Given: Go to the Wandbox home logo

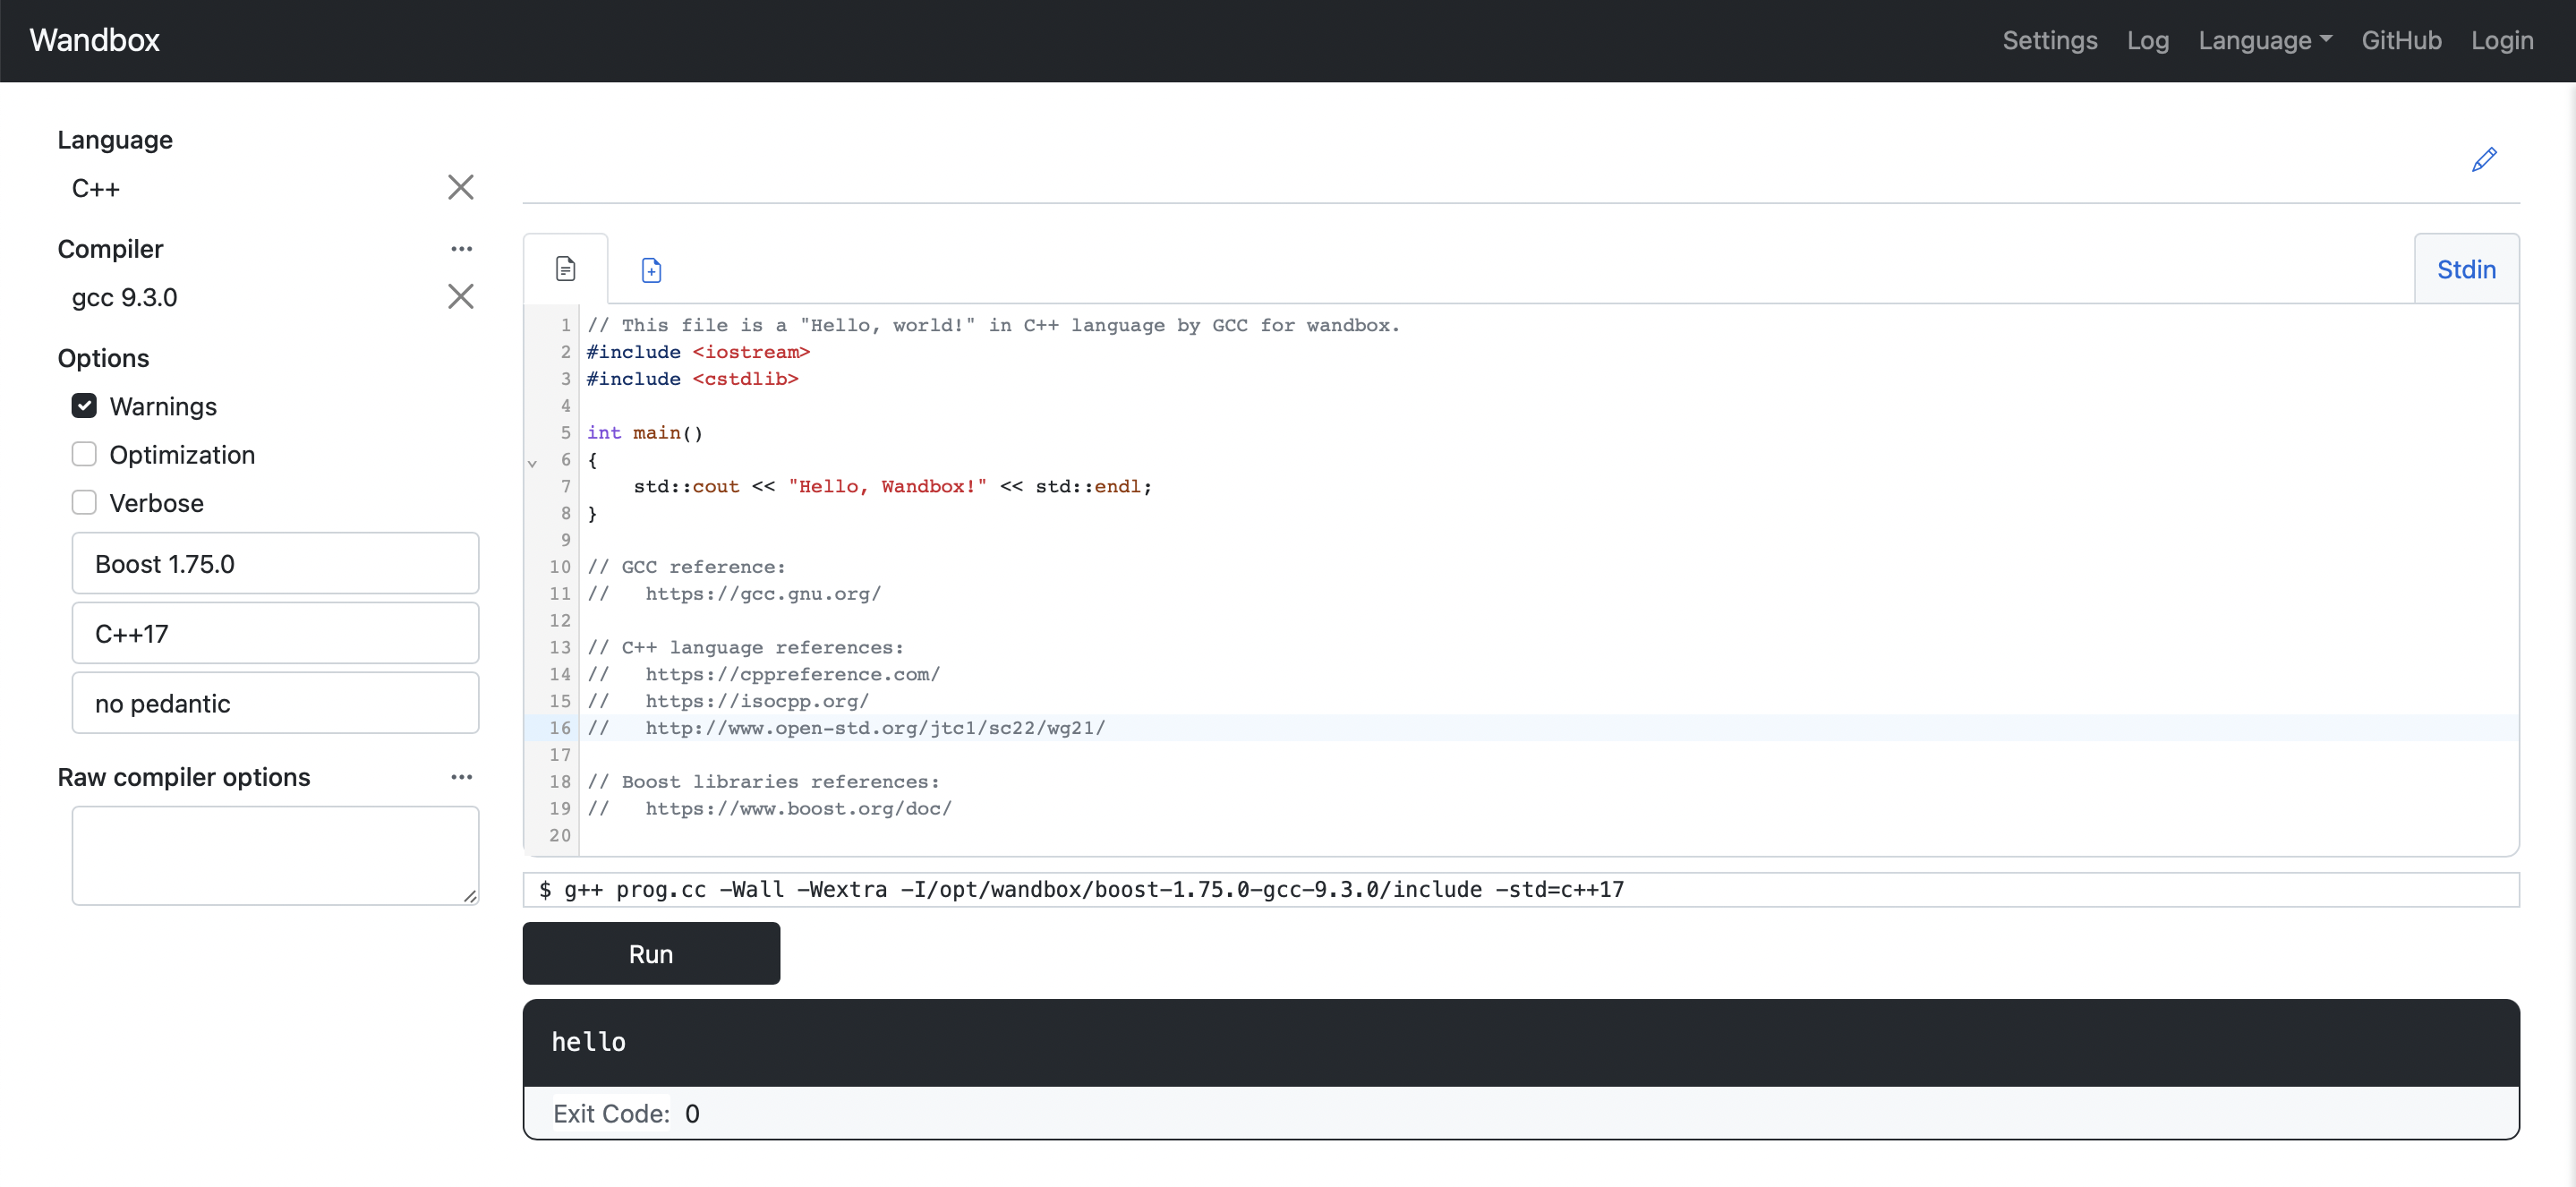Looking at the screenshot, I should tap(95, 40).
